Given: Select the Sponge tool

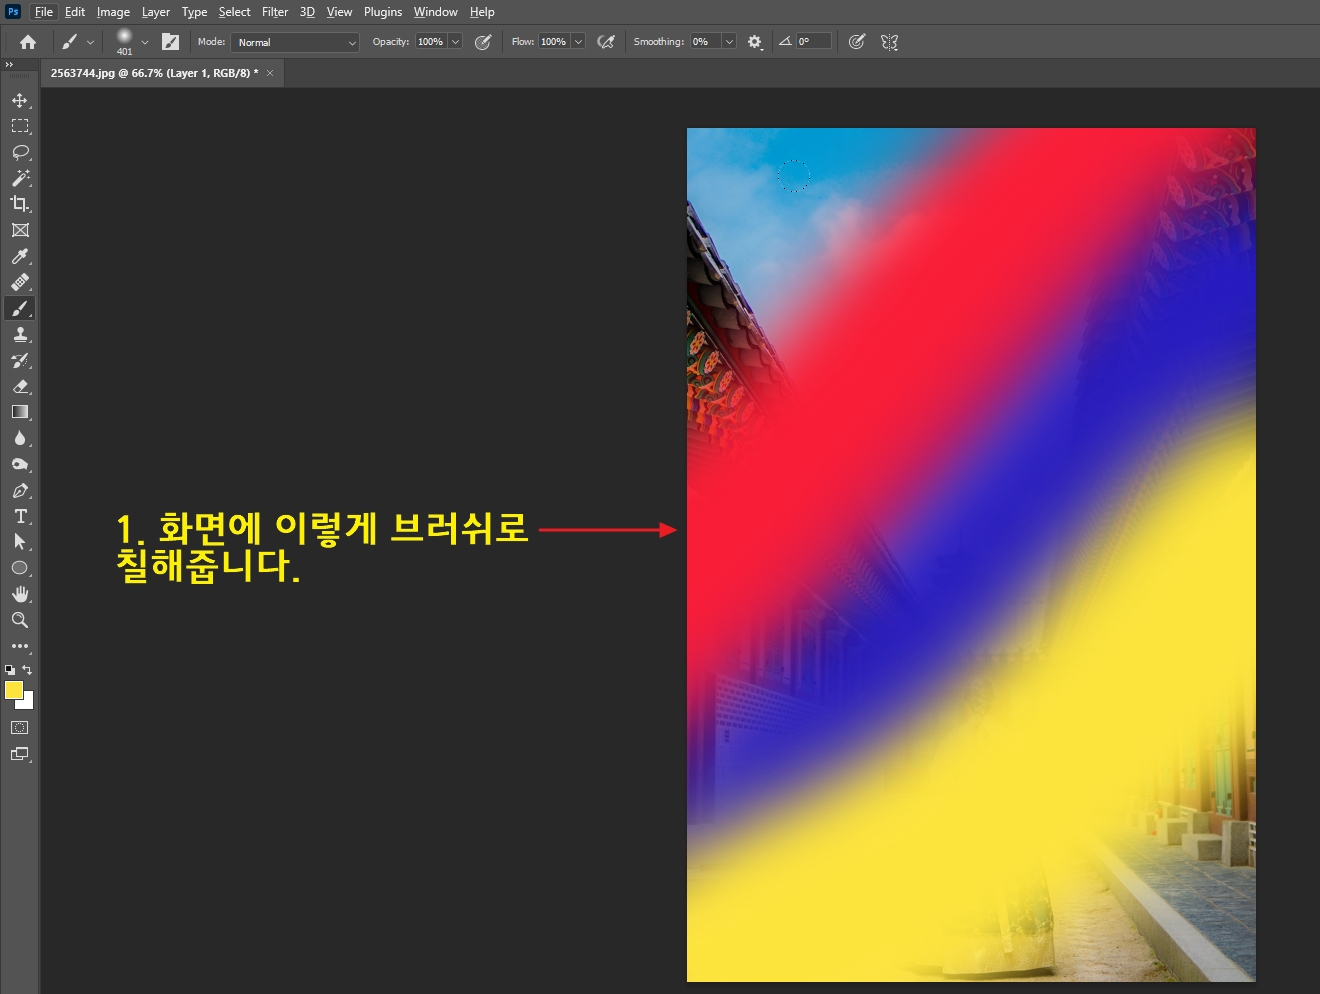Looking at the screenshot, I should [20, 464].
